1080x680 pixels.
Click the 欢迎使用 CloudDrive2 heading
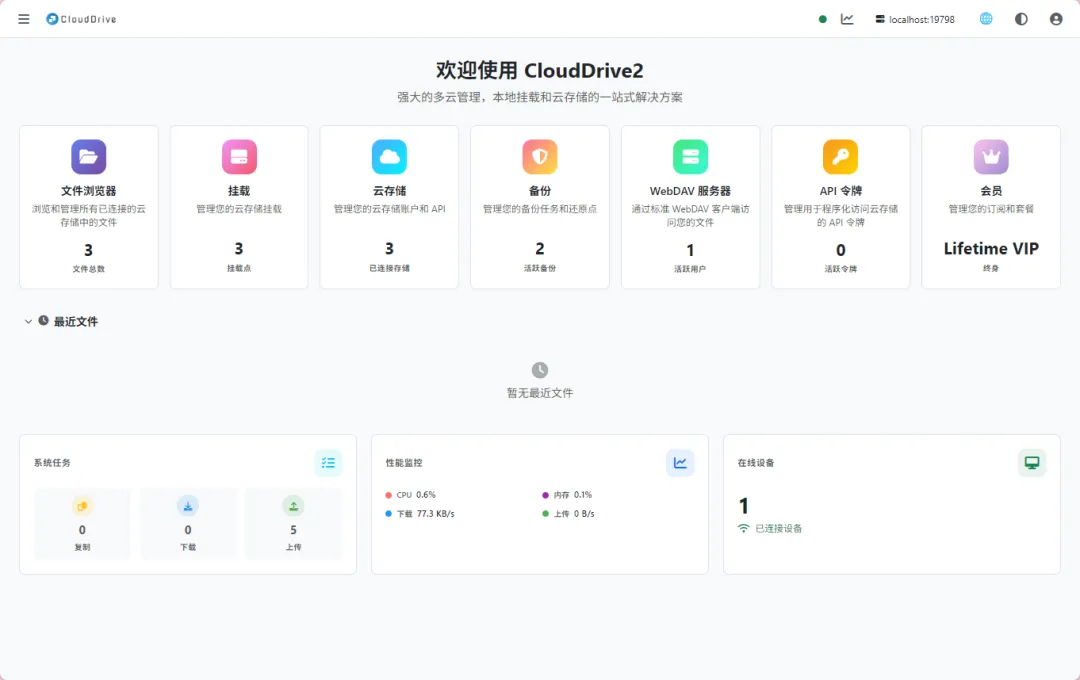pos(540,70)
